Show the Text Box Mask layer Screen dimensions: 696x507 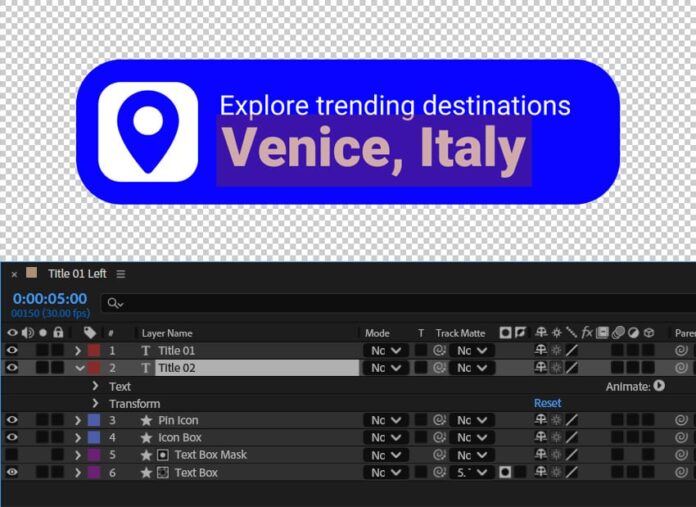(12, 455)
